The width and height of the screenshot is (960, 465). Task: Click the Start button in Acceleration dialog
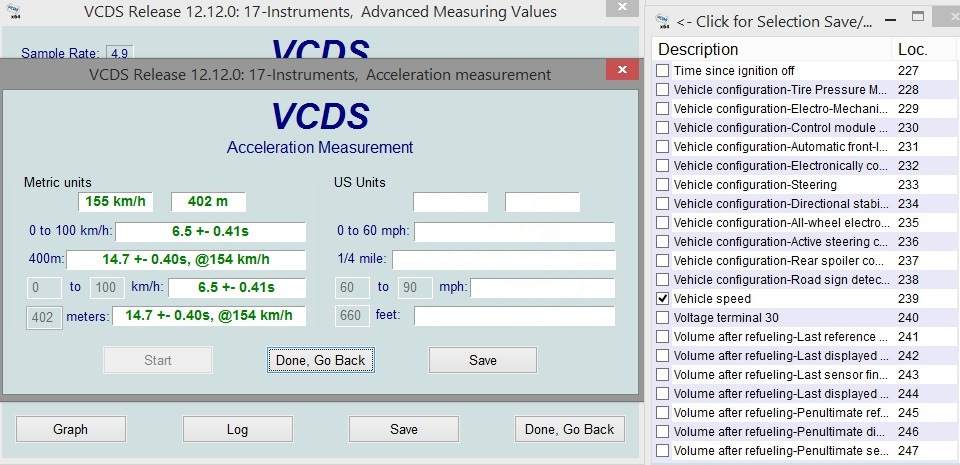(158, 360)
